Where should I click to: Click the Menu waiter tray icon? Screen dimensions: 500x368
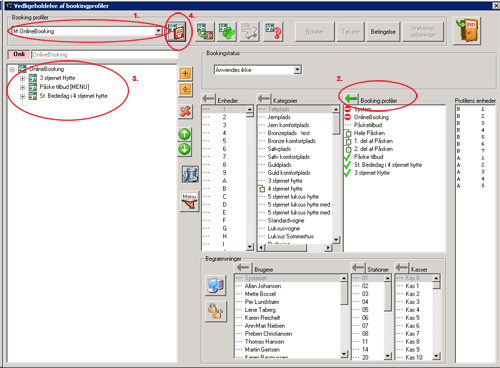pyautogui.click(x=189, y=201)
